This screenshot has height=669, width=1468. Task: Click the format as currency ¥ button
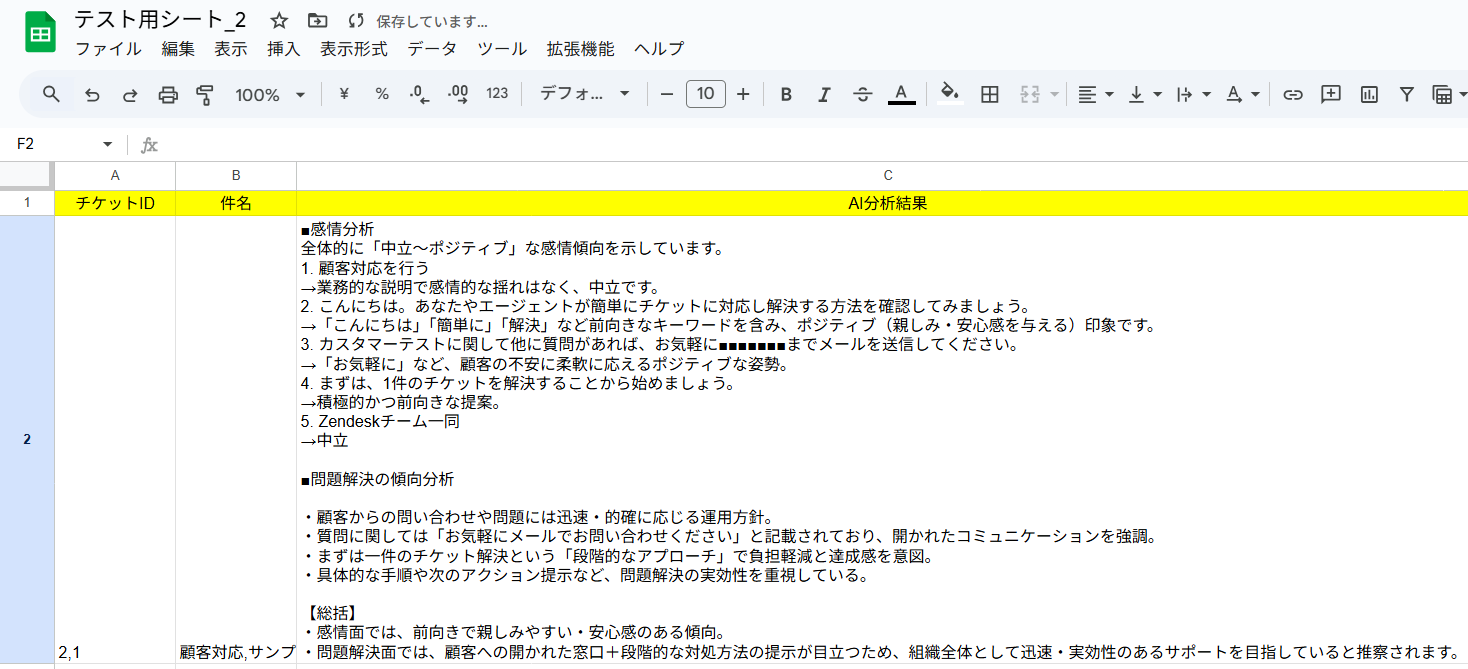345,94
